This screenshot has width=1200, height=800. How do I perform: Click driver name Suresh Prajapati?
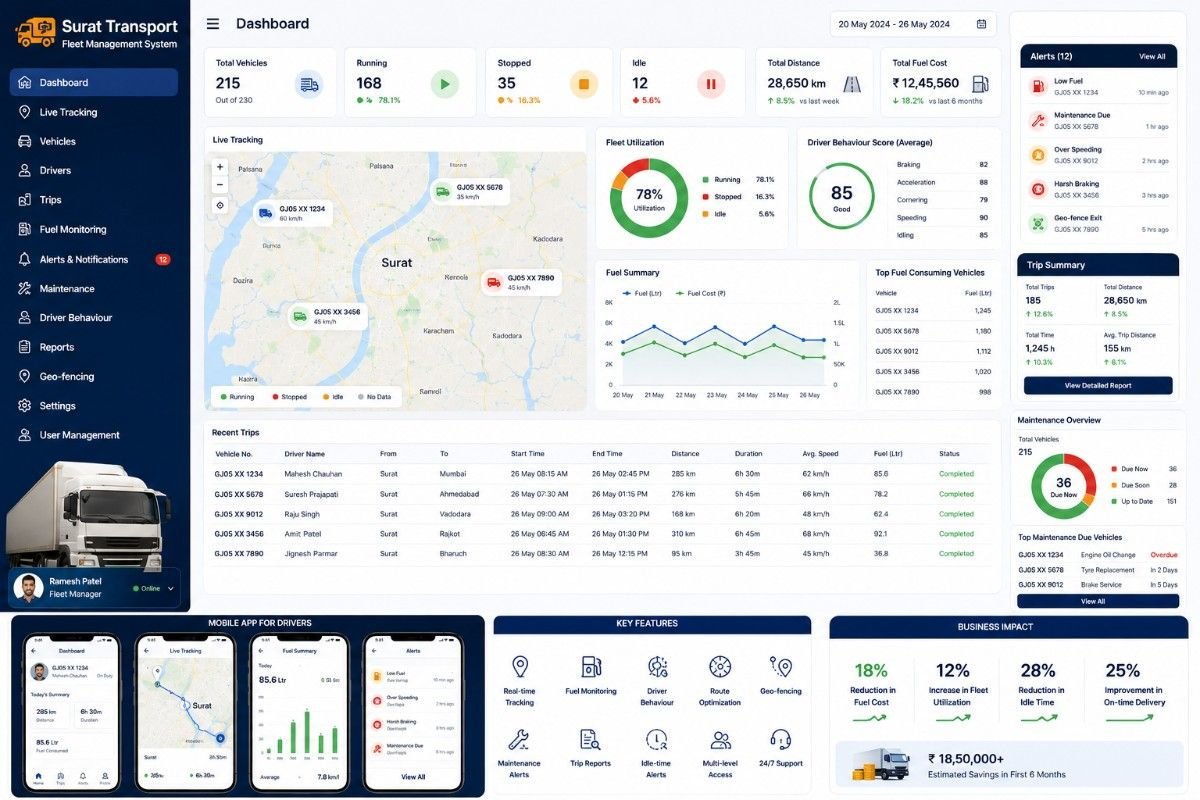point(311,494)
